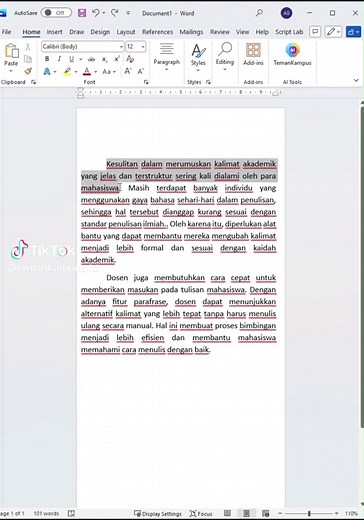364x520 pixels.
Task: Switch to the Design tab
Action: pyautogui.click(x=100, y=32)
